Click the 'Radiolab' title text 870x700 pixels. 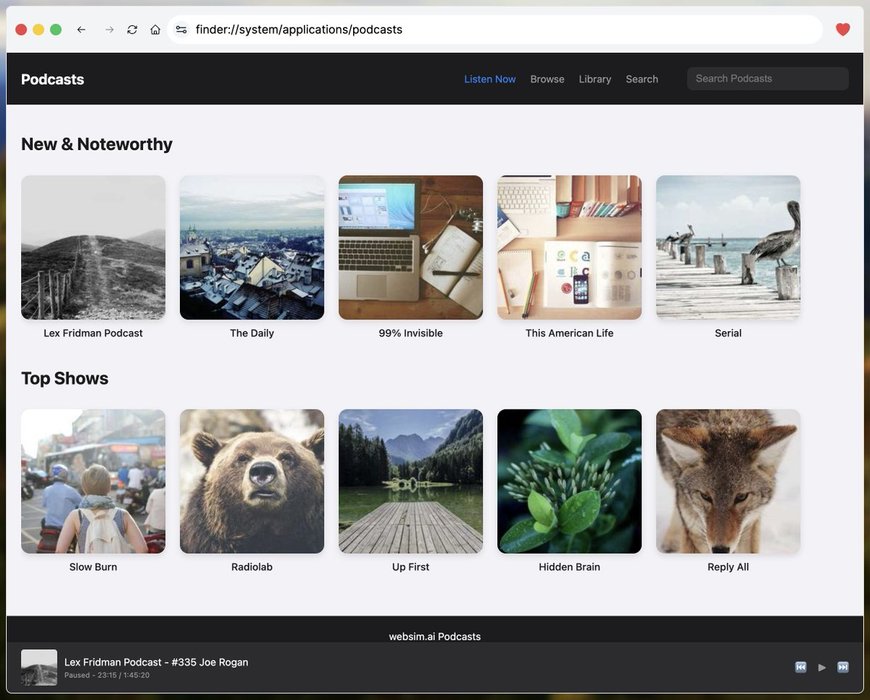[x=252, y=567]
